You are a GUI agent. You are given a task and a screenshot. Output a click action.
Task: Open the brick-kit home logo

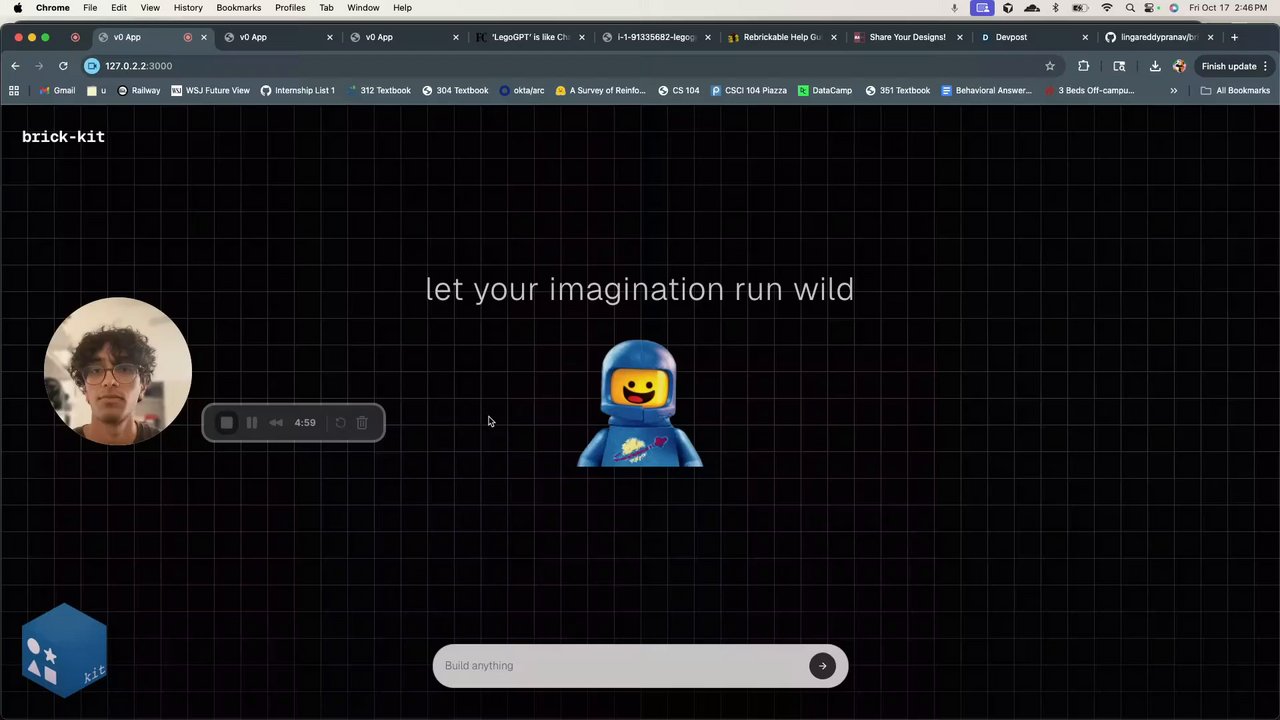(63, 137)
